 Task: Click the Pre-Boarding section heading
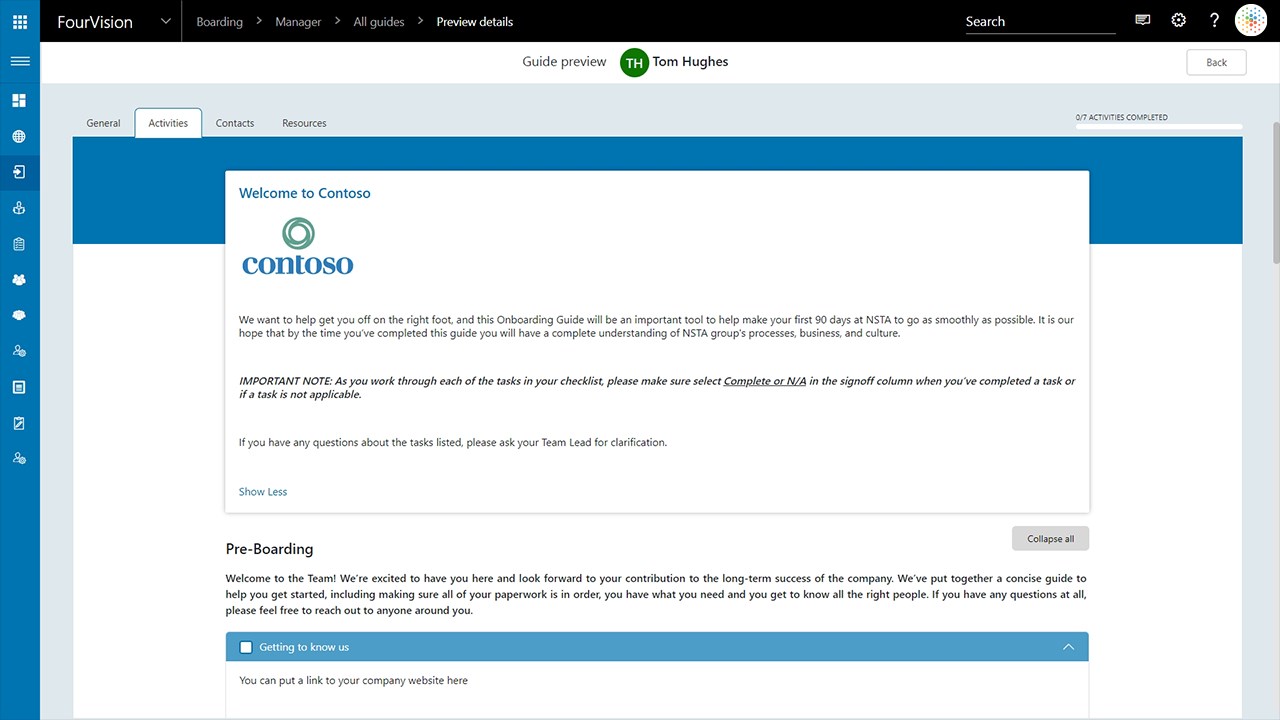269,549
